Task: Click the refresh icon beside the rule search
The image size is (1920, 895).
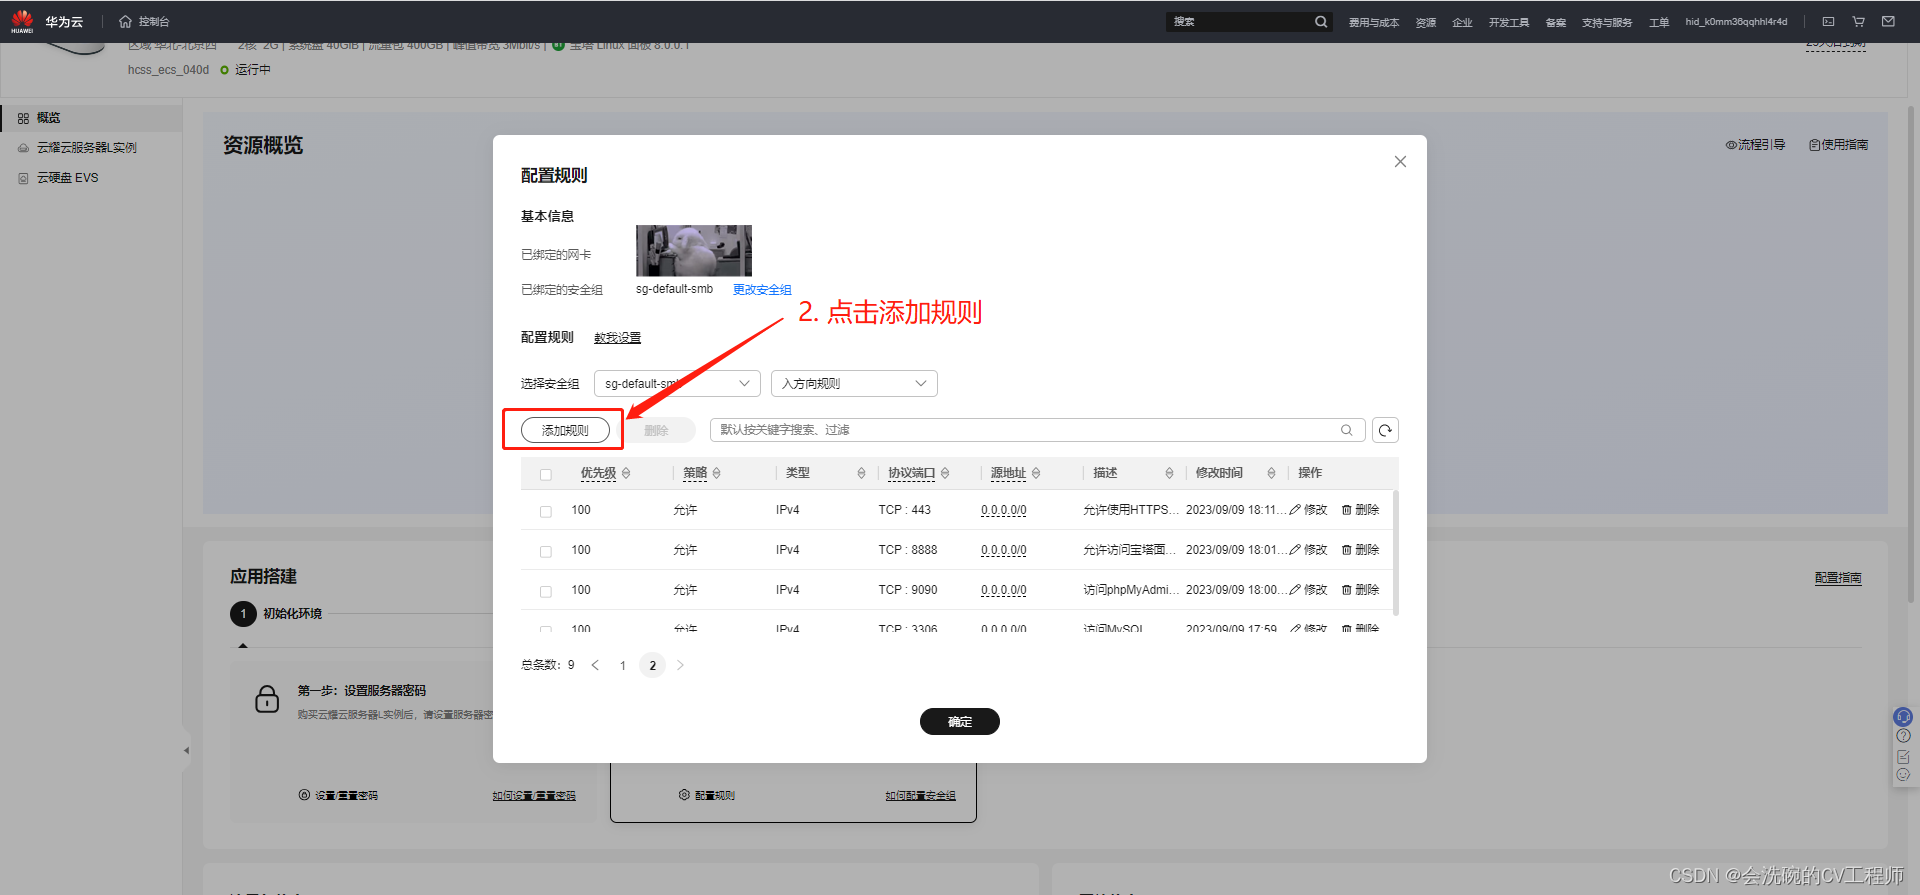Action: pos(1385,430)
